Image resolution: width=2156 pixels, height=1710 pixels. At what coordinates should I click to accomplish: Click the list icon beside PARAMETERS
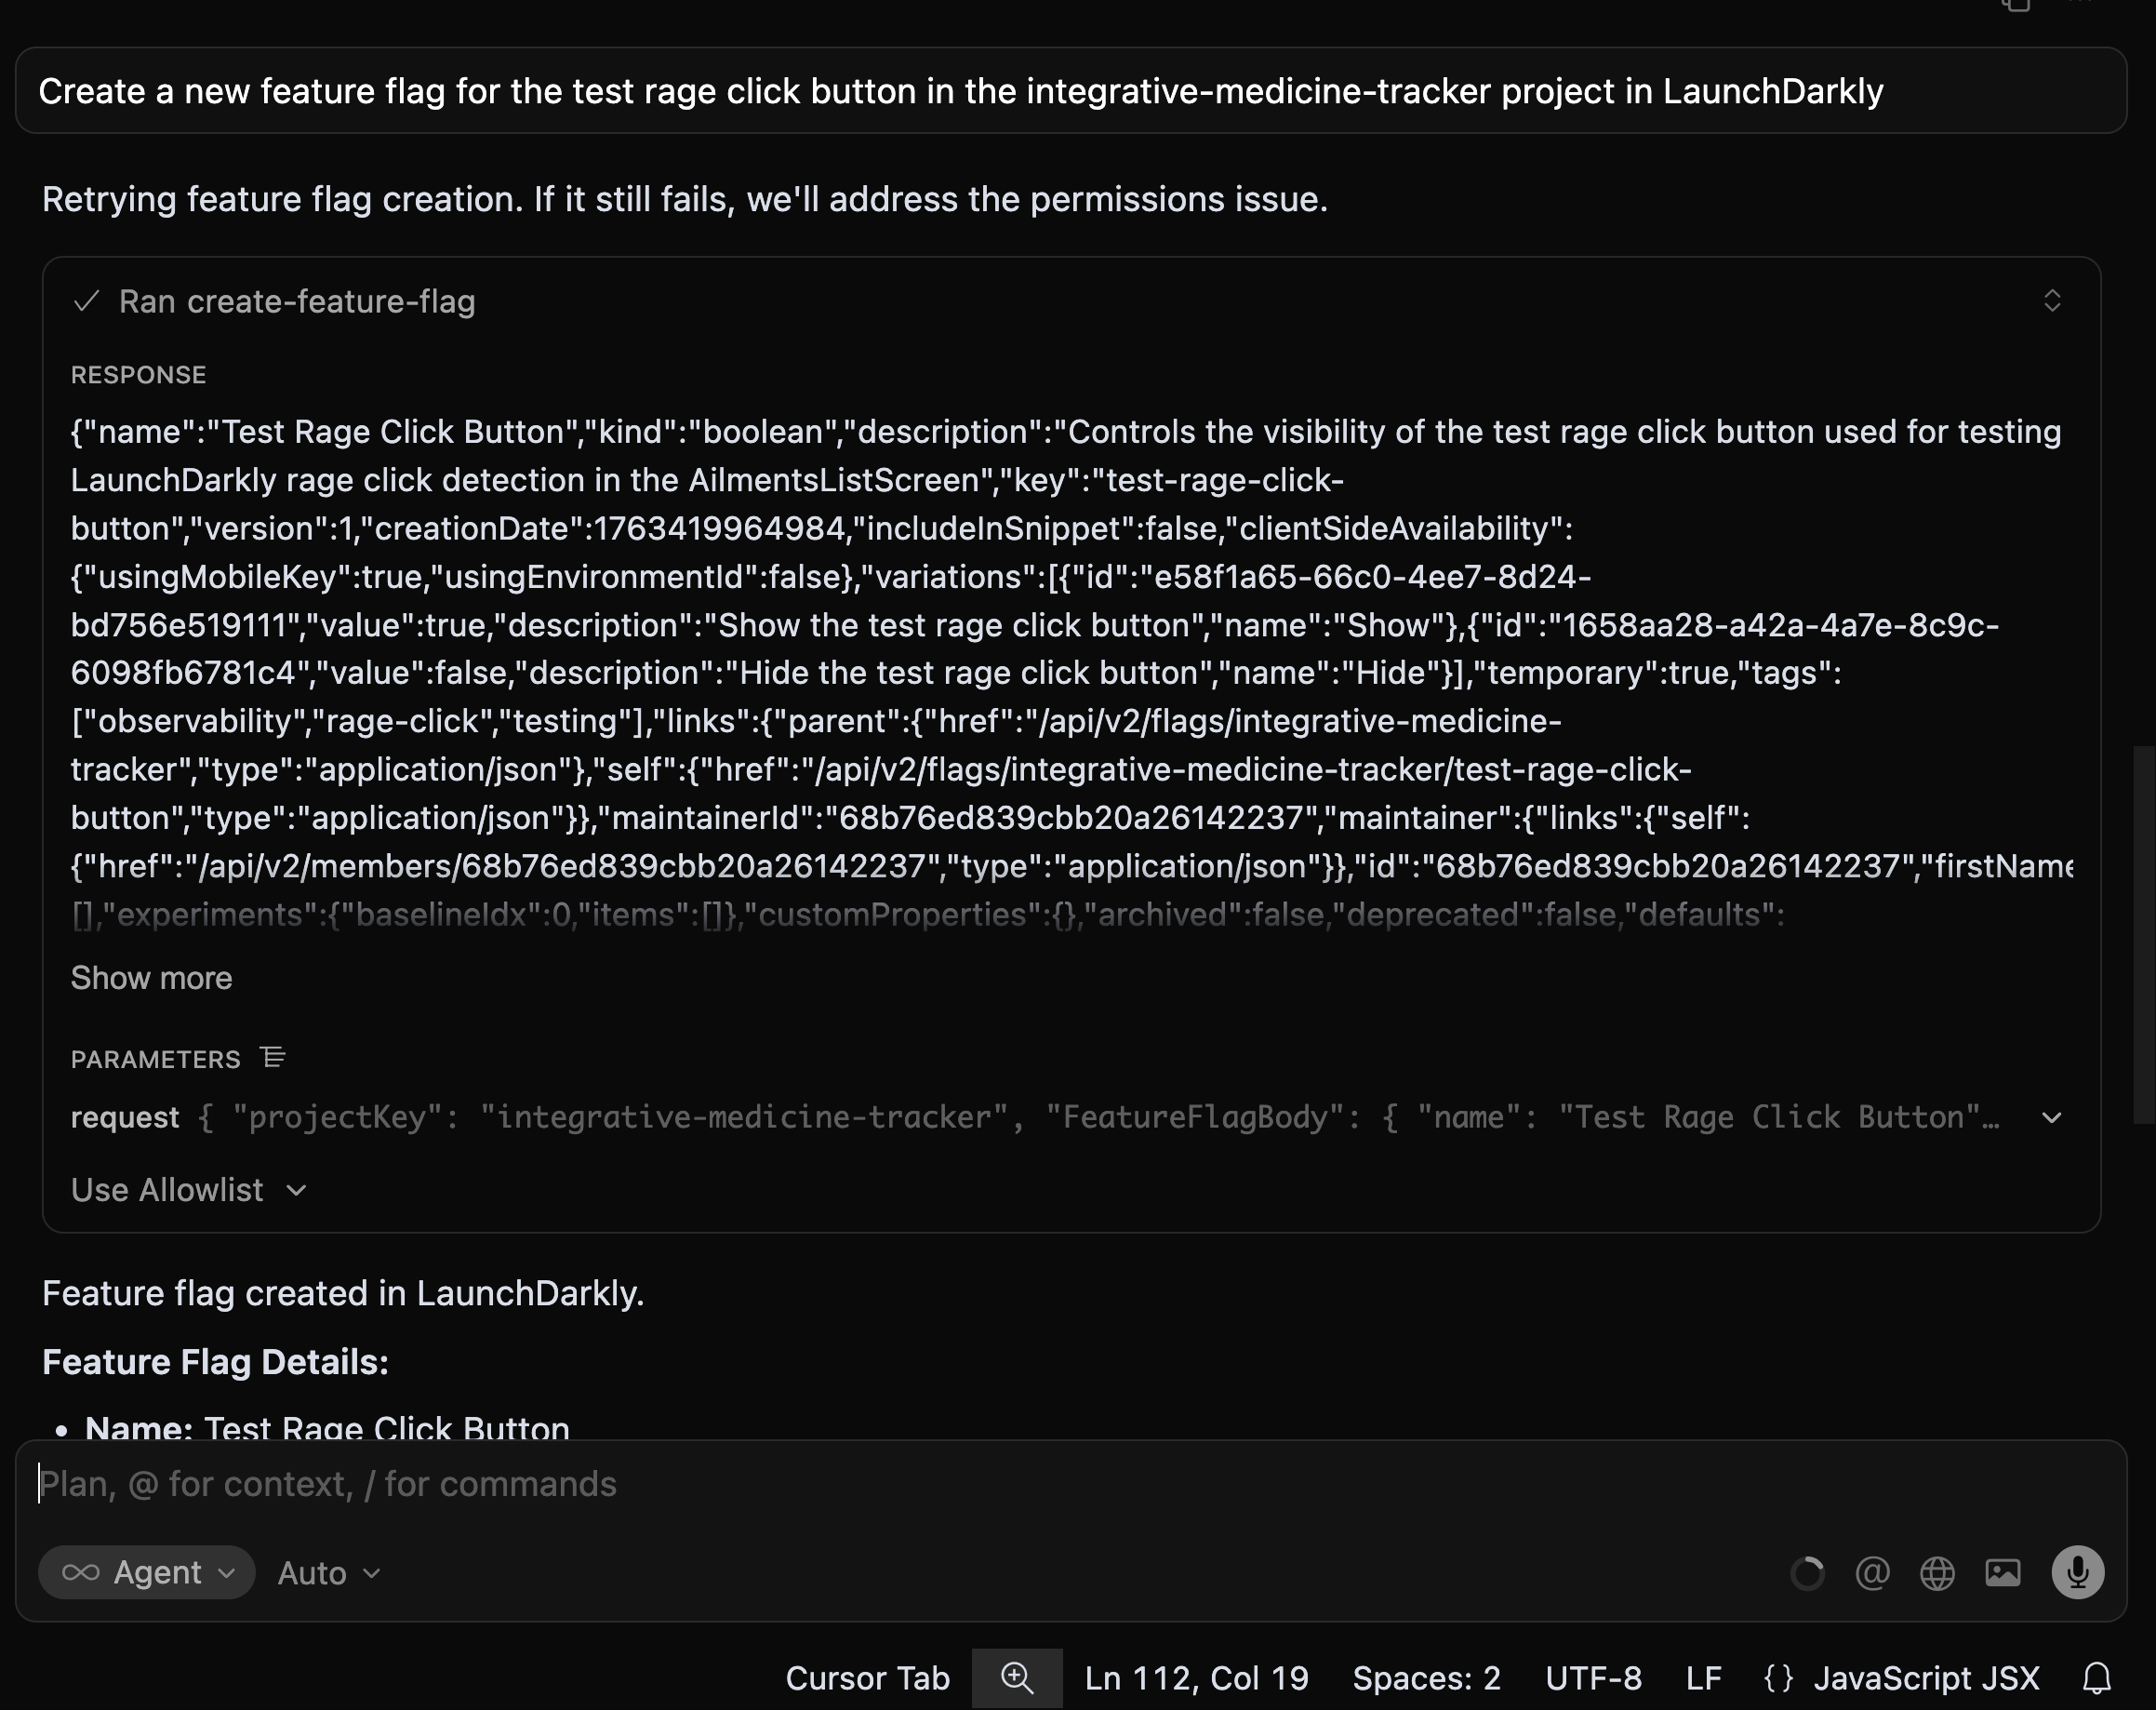click(272, 1058)
